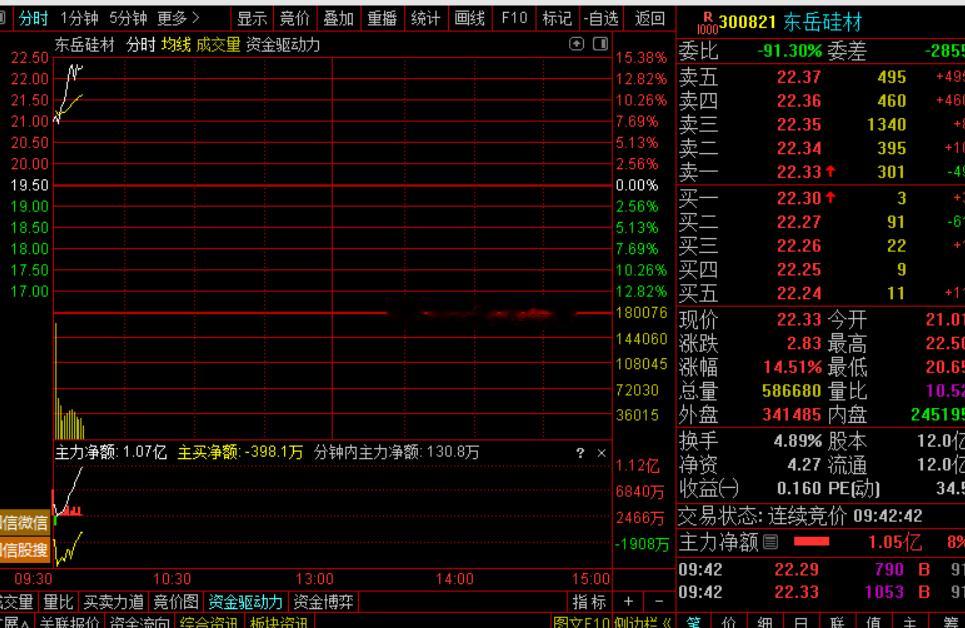
Task: Click the stock code 300821
Action: point(747,22)
